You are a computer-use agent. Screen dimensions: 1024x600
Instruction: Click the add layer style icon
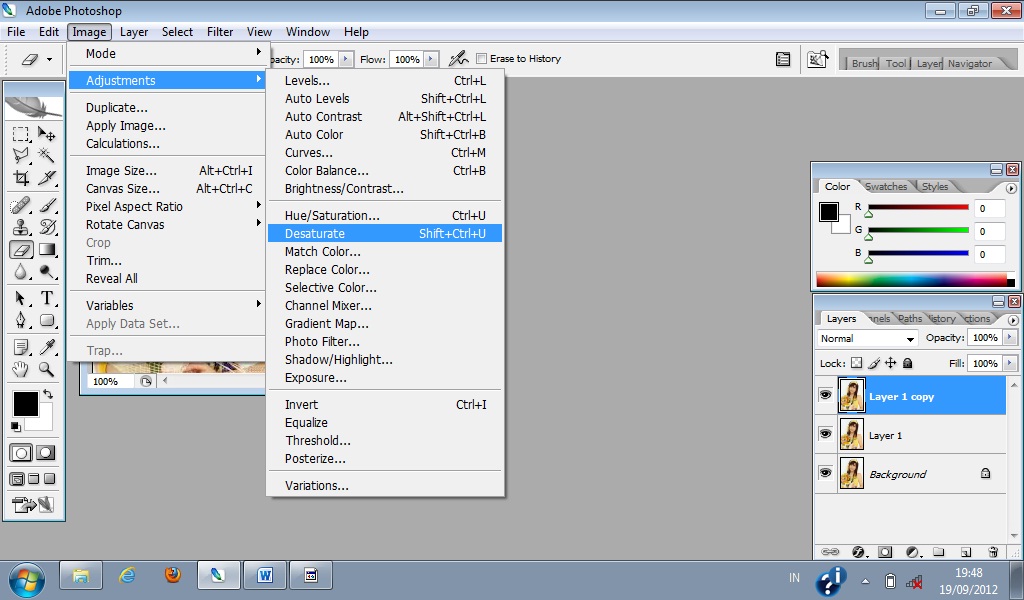coord(859,552)
